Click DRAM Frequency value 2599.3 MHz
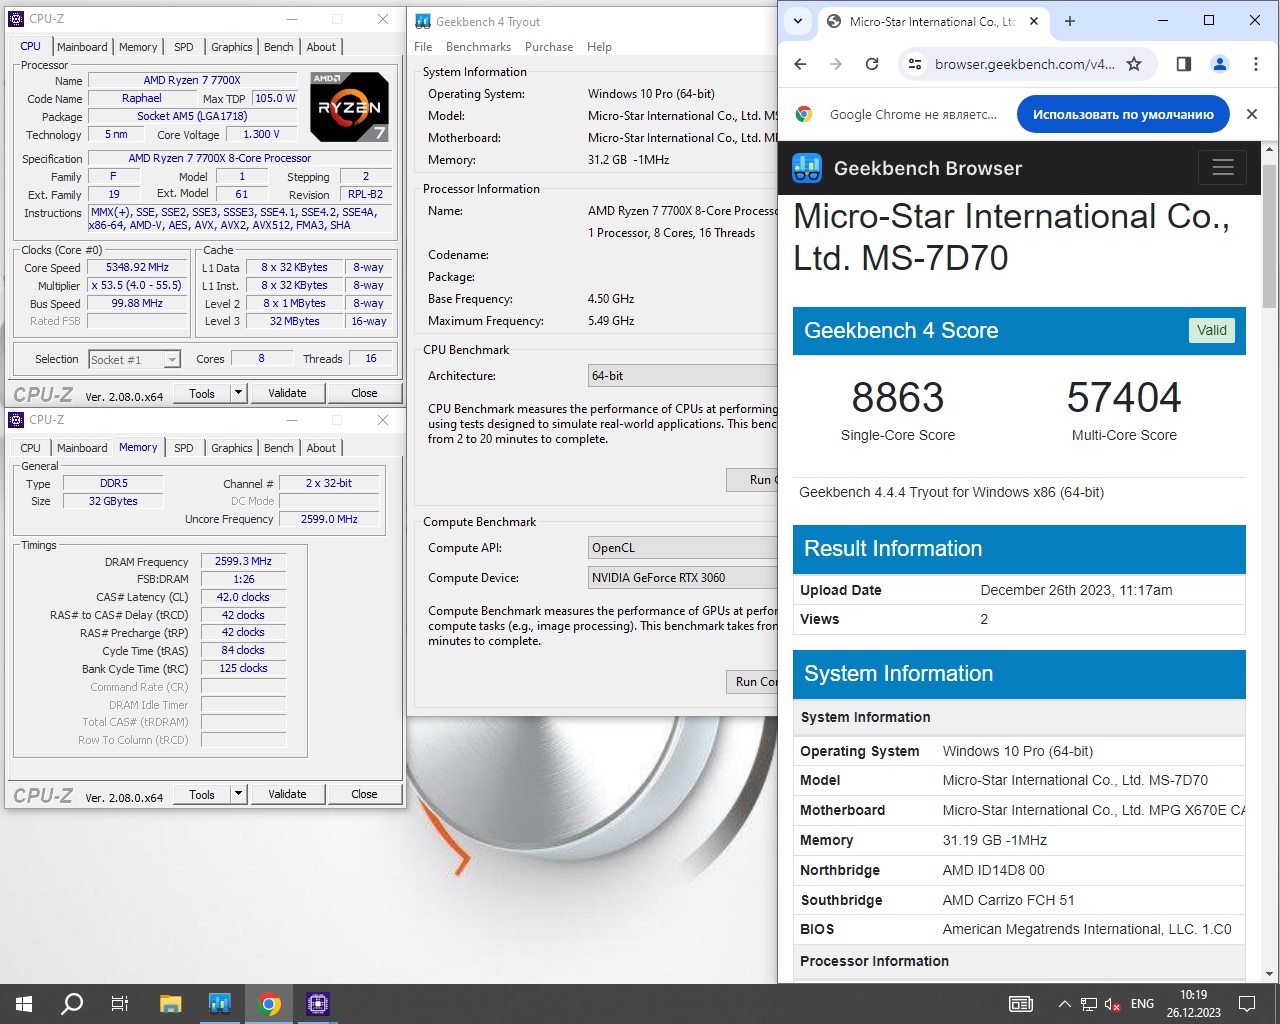Viewport: 1280px width, 1024px height. click(x=243, y=562)
